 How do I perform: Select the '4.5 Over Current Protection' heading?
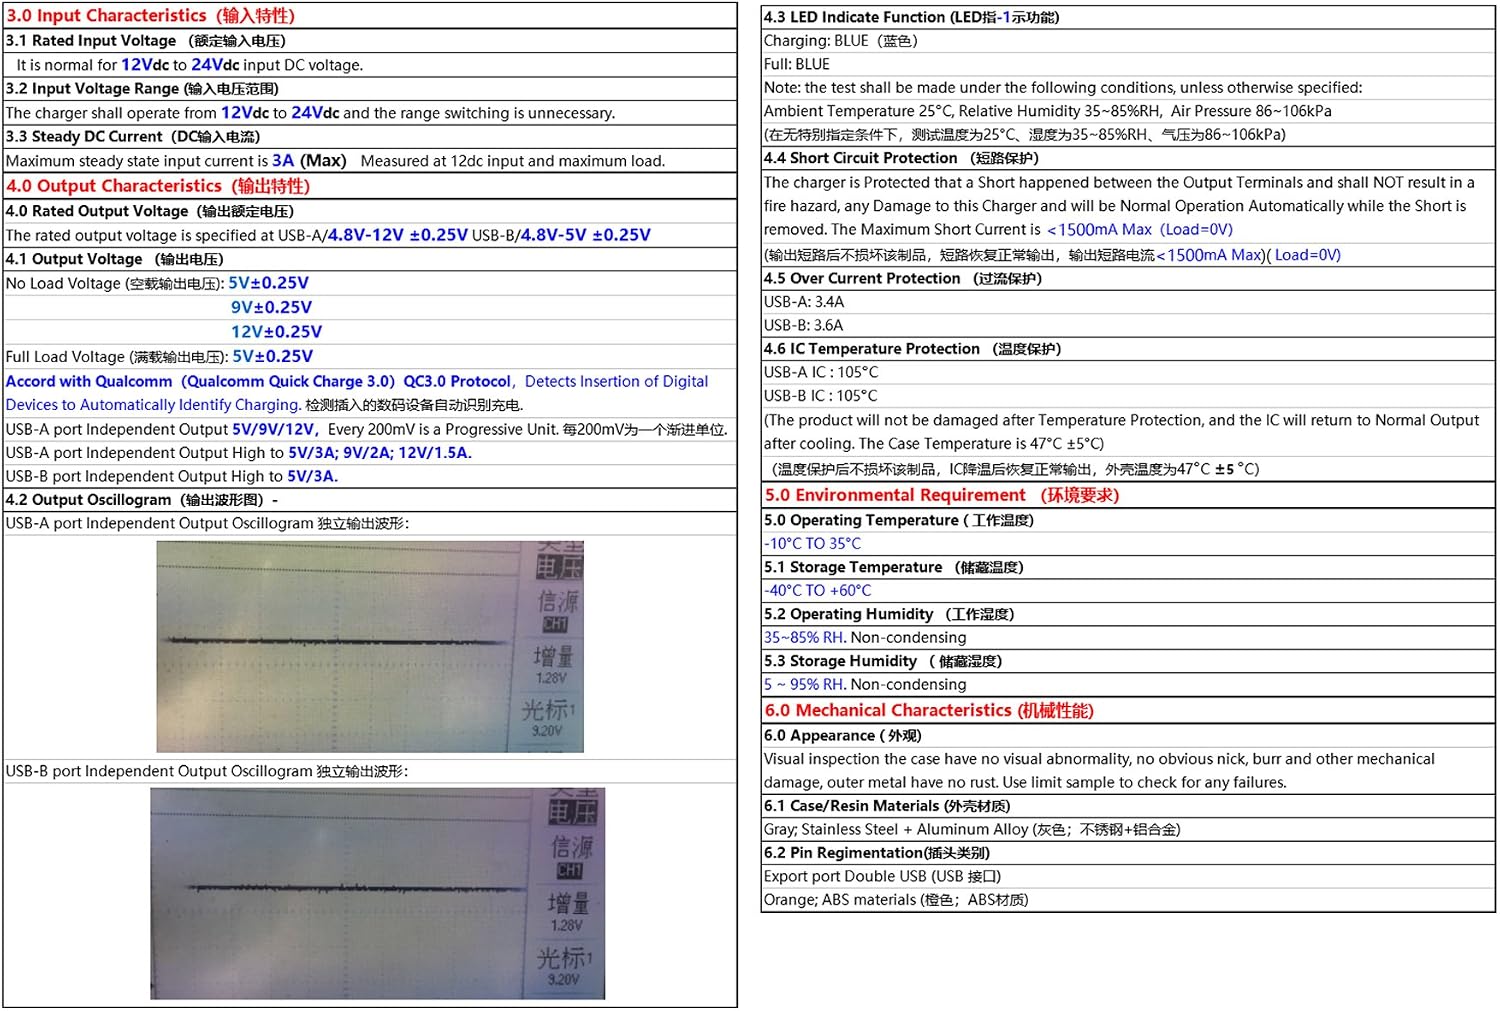point(903,278)
